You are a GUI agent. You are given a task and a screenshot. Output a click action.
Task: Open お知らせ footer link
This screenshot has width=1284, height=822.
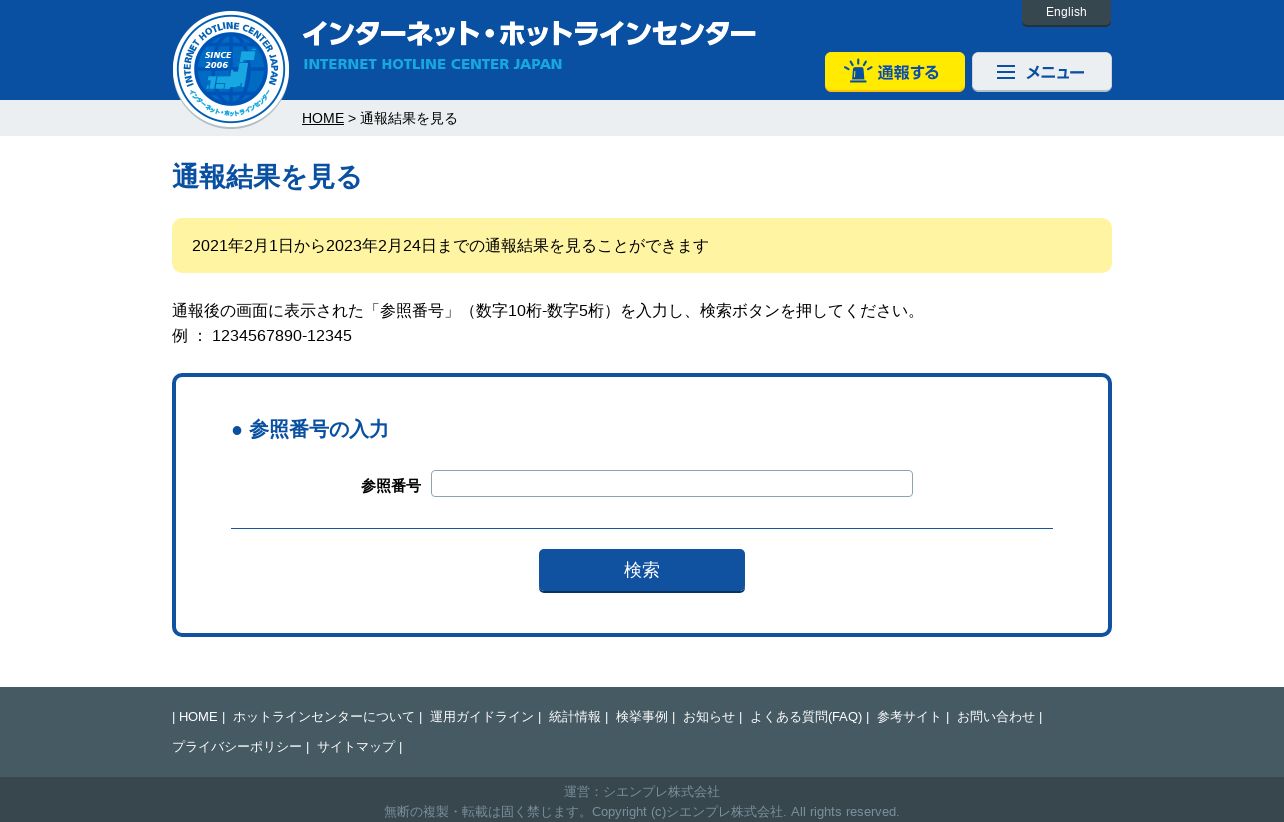click(x=709, y=717)
